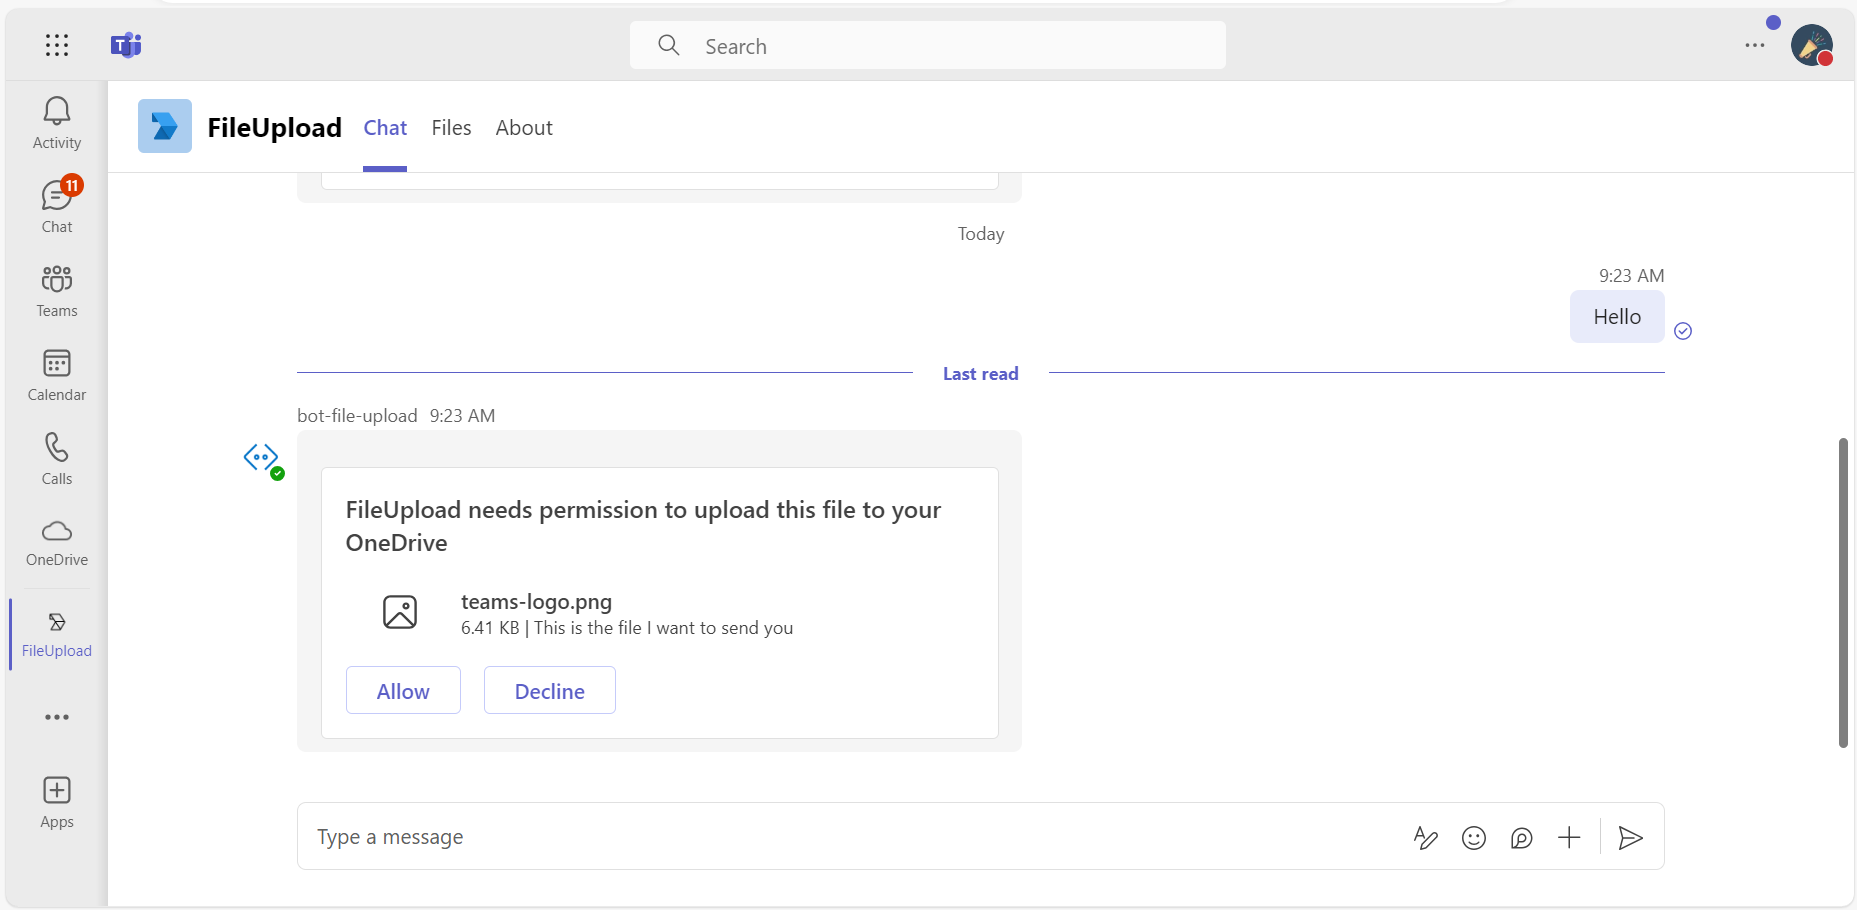Screen dimensions: 1857x910
Task: Open the Calendar app
Action: pos(57,375)
